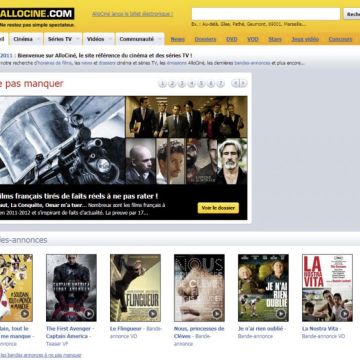This screenshot has width=360, height=360.
Task: Click into the search input field
Action: point(266,14)
